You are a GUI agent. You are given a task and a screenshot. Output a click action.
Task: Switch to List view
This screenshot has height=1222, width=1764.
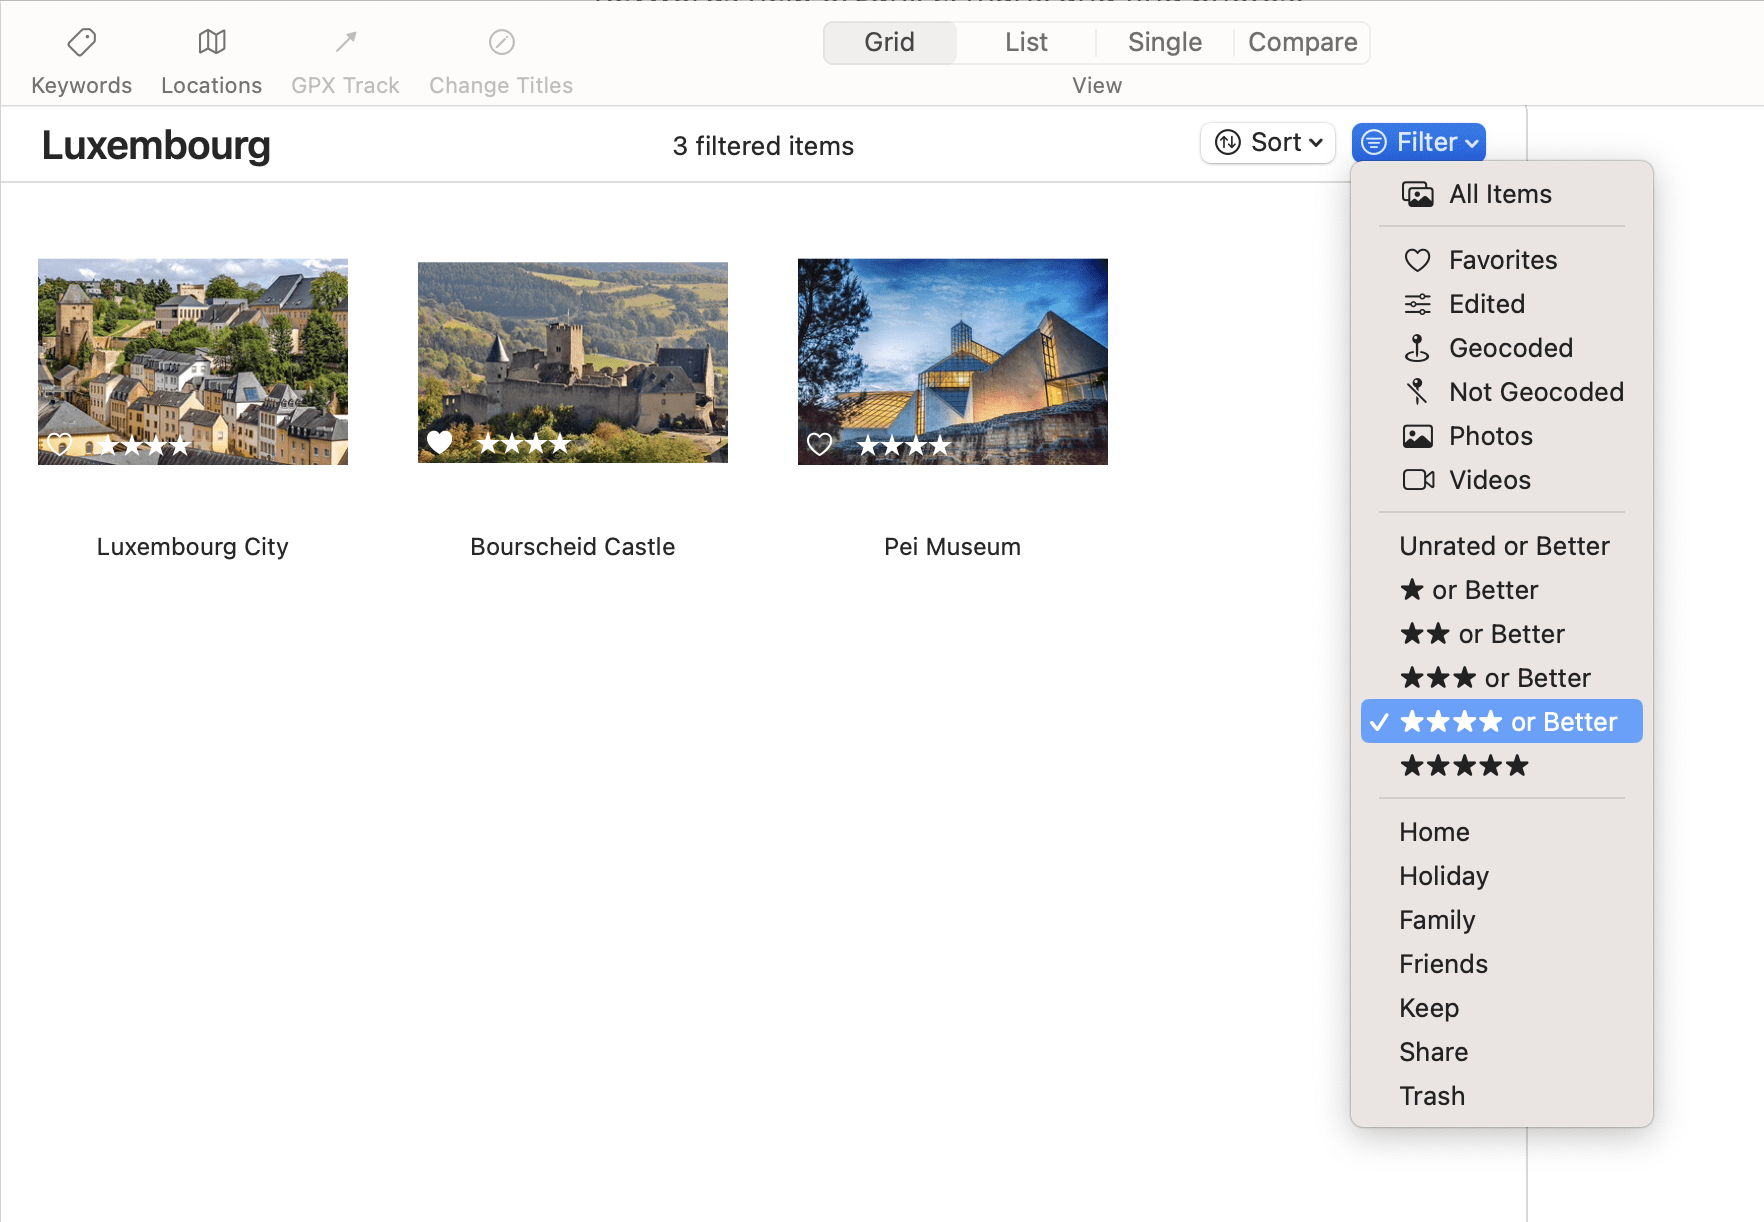click(x=1026, y=42)
